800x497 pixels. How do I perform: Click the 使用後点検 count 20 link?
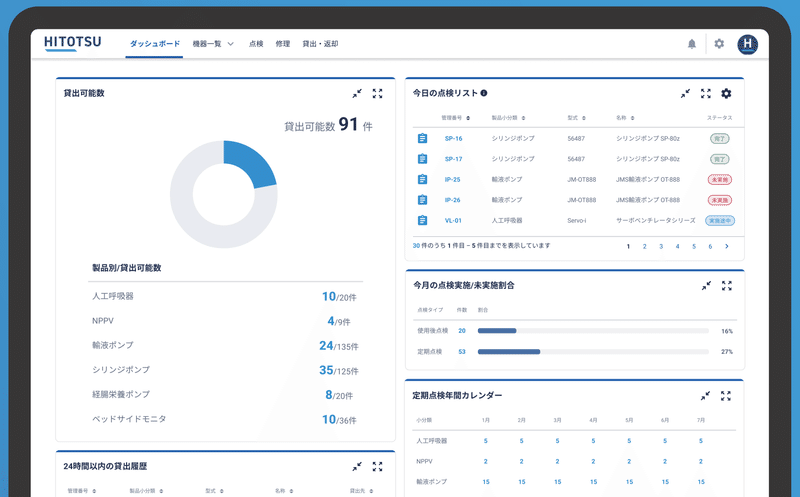pyautogui.click(x=462, y=331)
